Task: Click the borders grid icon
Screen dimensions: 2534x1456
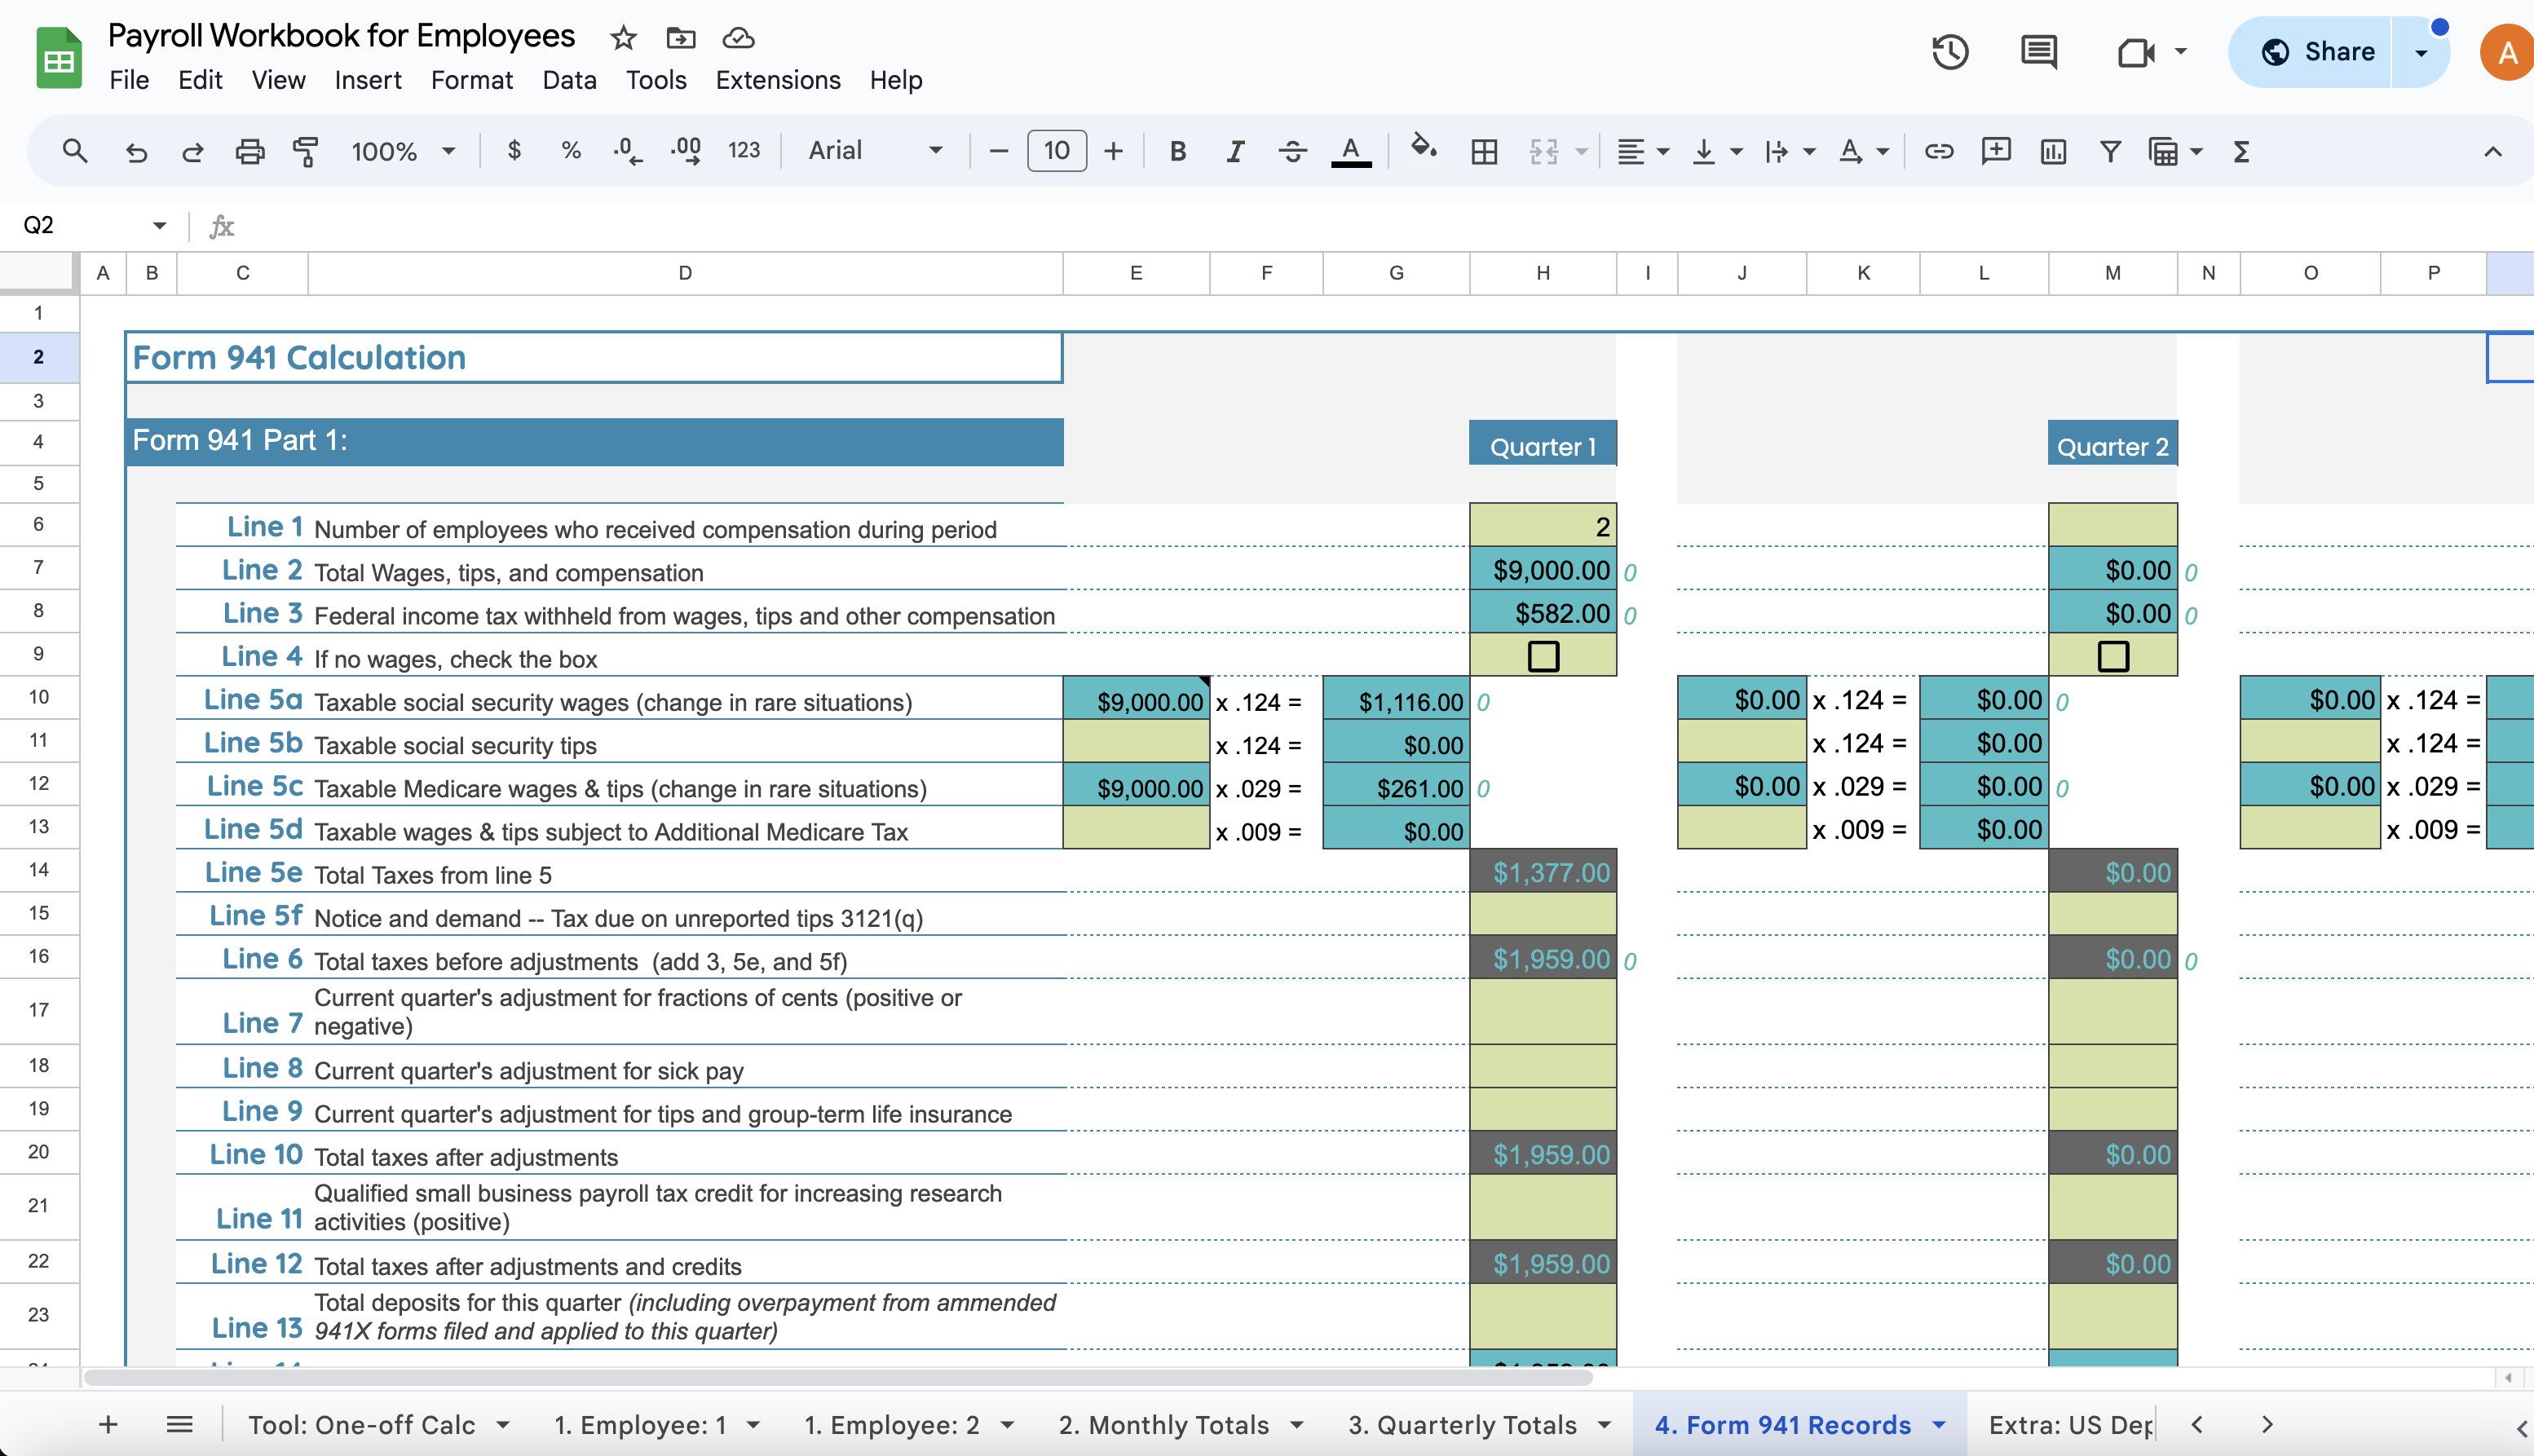Action: (1484, 151)
